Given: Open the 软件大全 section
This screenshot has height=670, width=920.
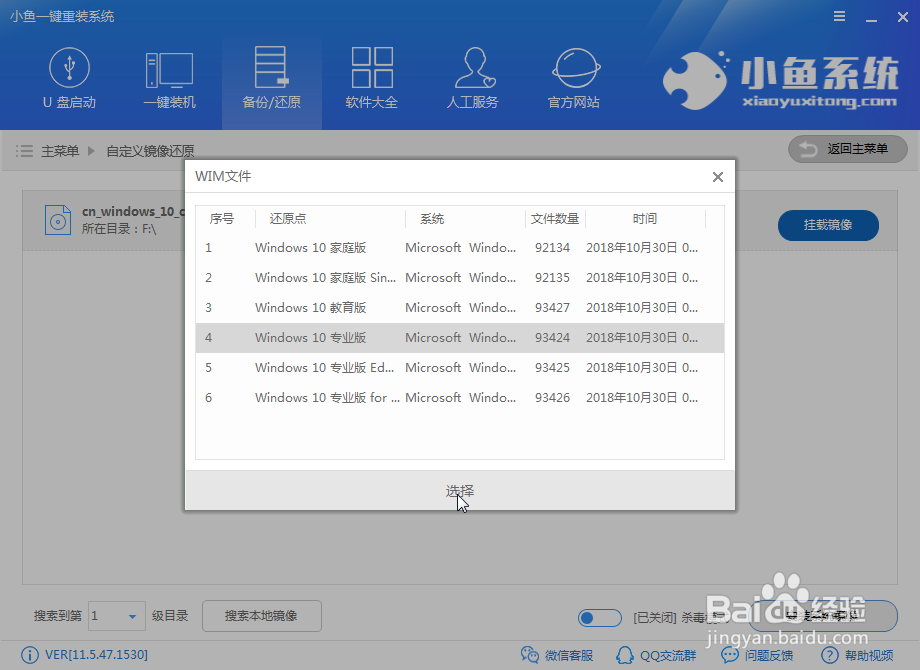Looking at the screenshot, I should 372,78.
